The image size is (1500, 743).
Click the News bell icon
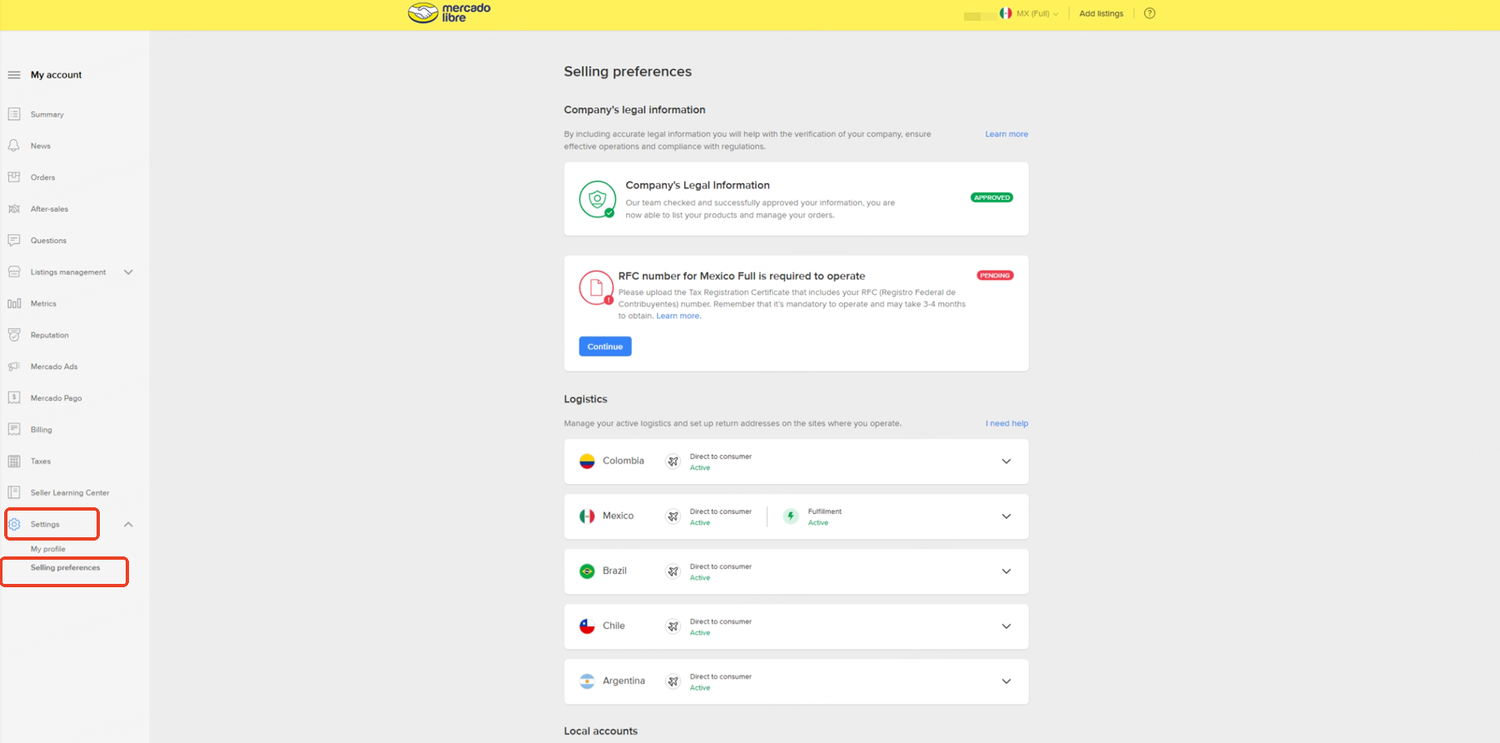(14, 146)
